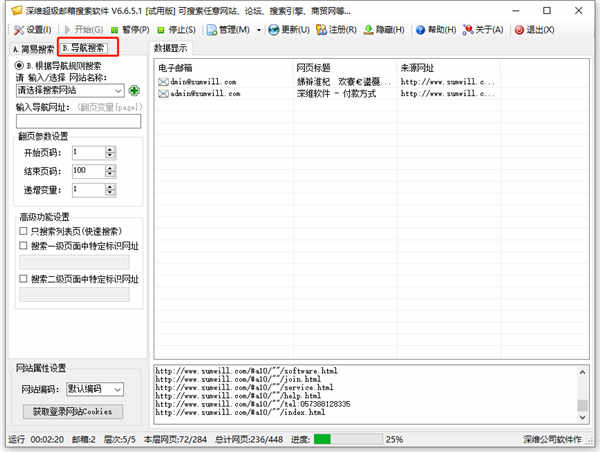Click the 退出(X) exit toolbar icon

coord(519,29)
